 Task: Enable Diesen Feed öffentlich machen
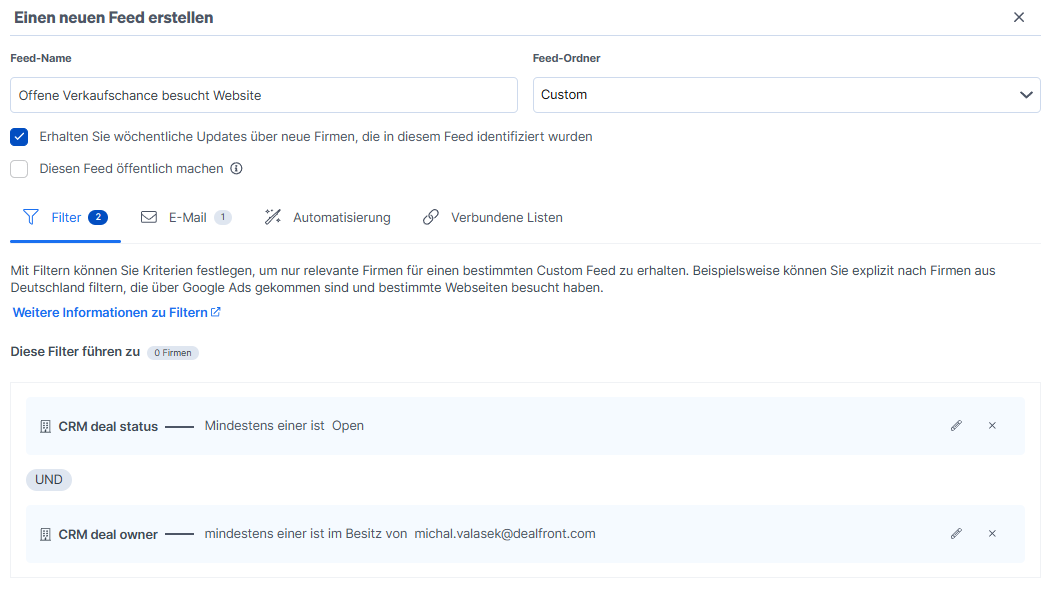[18, 169]
